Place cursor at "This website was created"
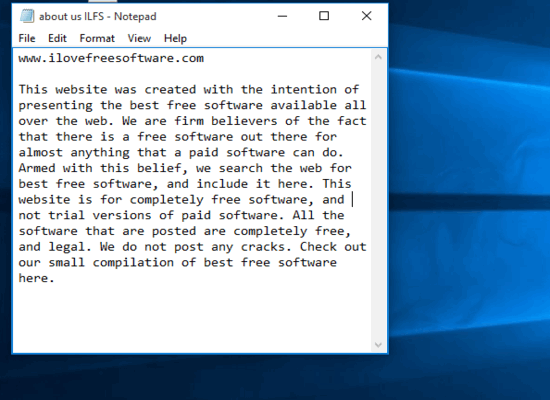Screen dimensions: 550x400 (x=107, y=90)
